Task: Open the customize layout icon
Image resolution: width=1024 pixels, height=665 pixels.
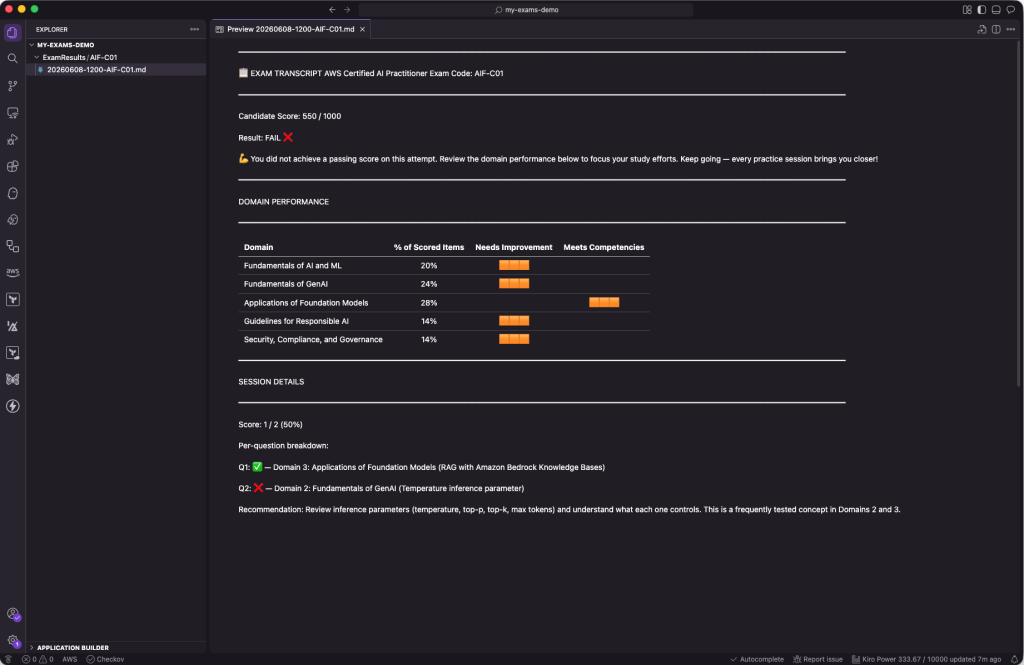Action: tap(967, 10)
